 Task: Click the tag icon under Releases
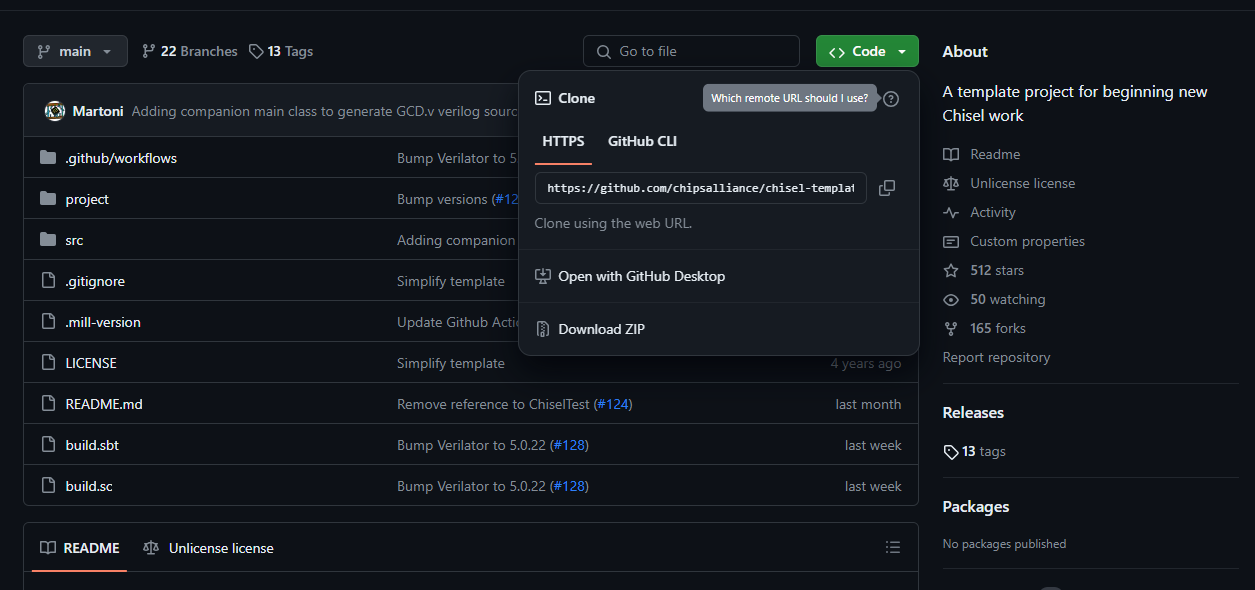tap(951, 452)
